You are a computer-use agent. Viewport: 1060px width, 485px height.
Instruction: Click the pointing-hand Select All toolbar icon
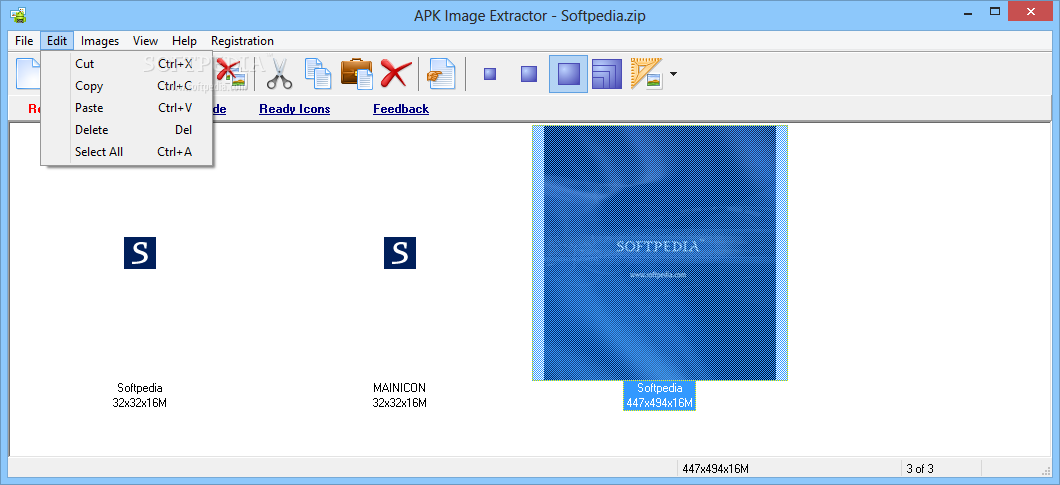(x=441, y=73)
